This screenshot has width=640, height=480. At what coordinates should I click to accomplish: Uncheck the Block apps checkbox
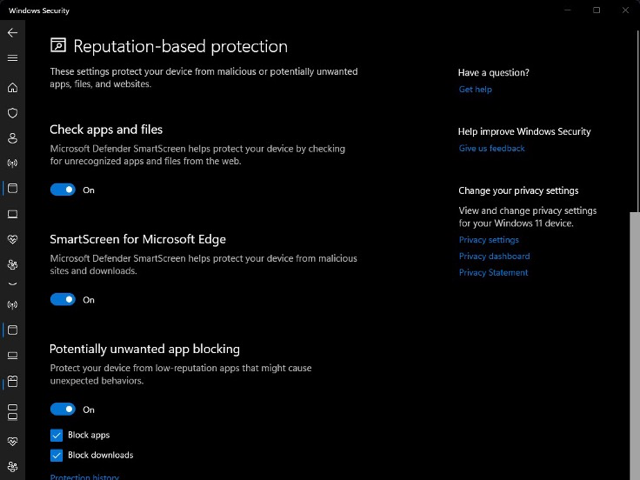tap(57, 435)
